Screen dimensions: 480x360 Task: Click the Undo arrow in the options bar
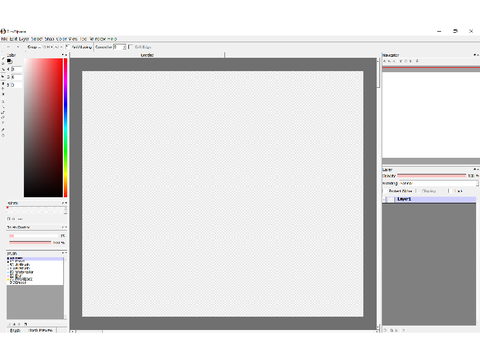[x=8, y=47]
